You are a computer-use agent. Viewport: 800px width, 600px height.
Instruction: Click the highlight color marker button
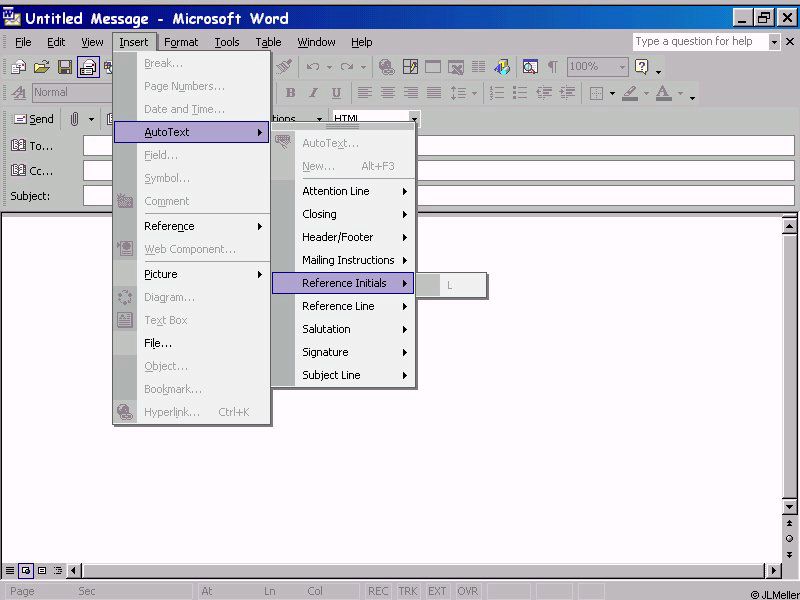point(629,93)
